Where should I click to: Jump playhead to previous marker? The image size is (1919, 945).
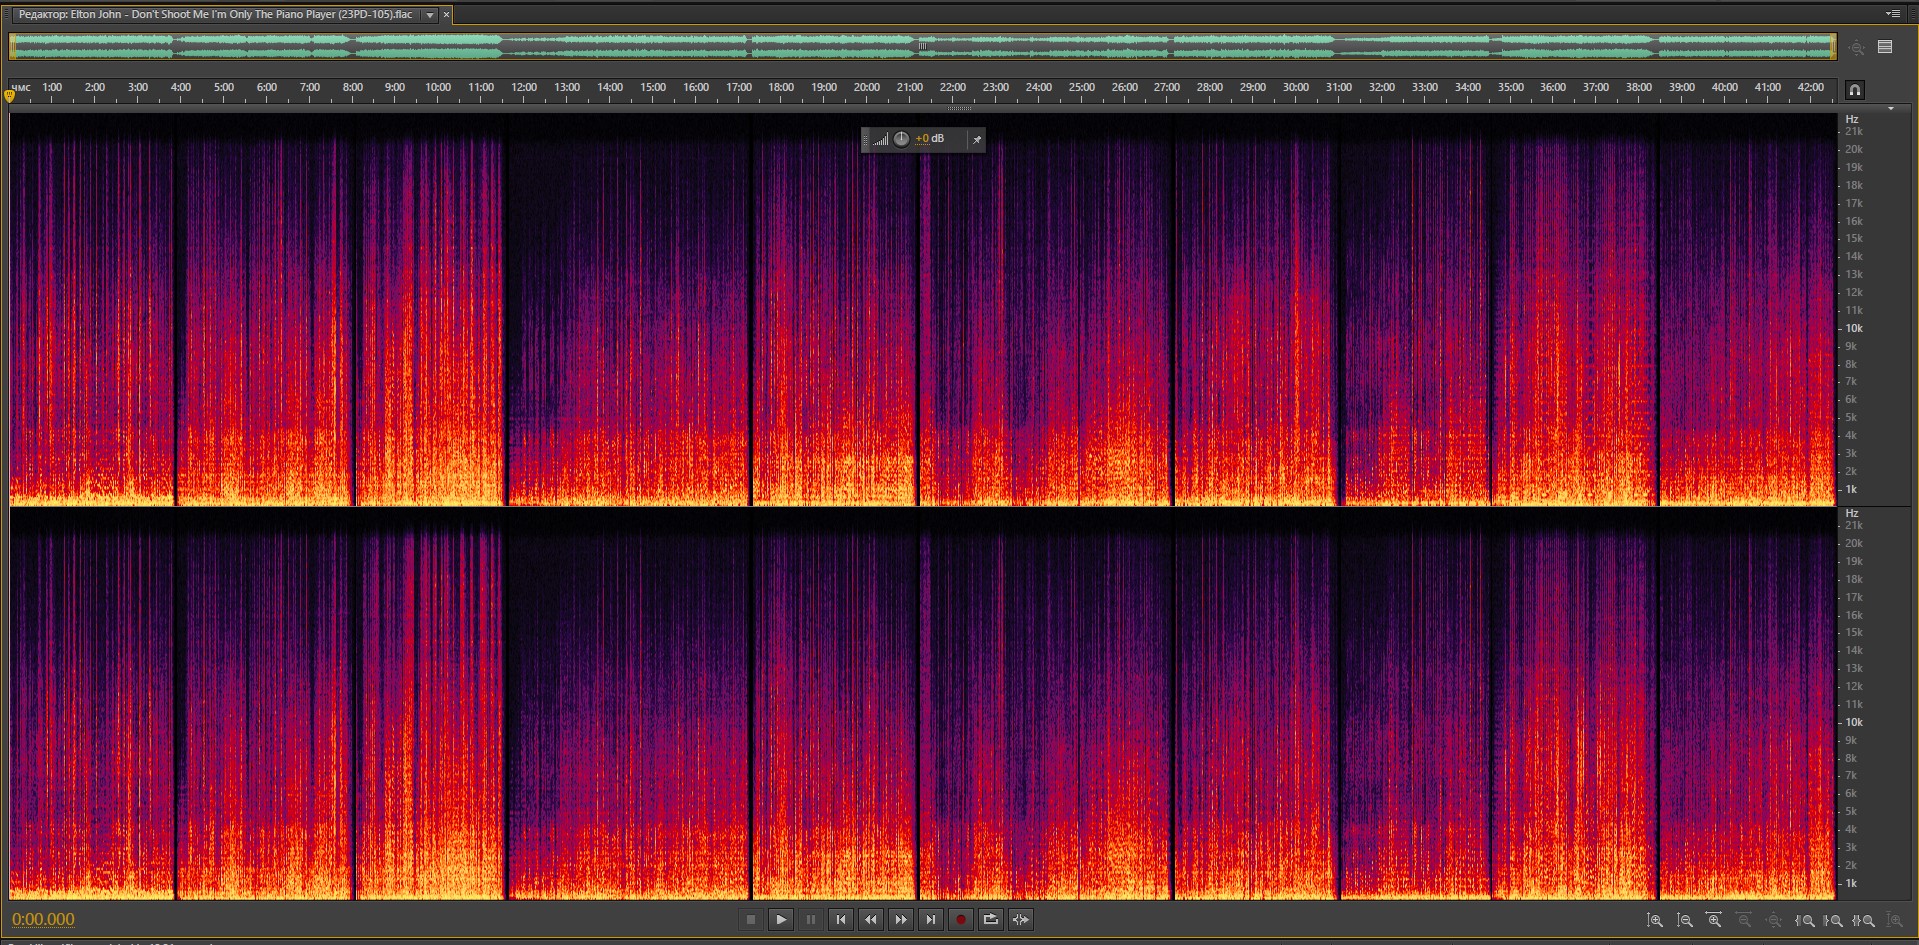click(x=841, y=920)
